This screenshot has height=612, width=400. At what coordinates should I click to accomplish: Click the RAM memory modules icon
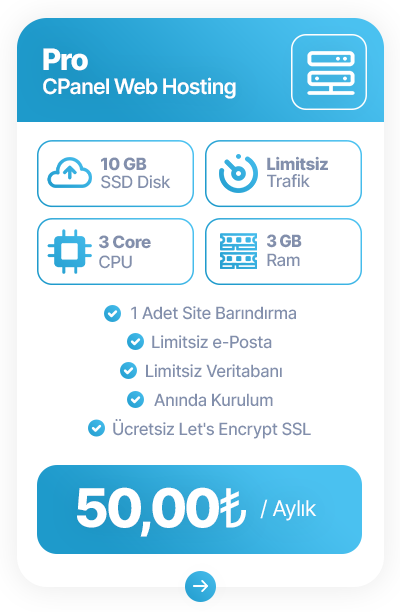pyautogui.click(x=238, y=251)
